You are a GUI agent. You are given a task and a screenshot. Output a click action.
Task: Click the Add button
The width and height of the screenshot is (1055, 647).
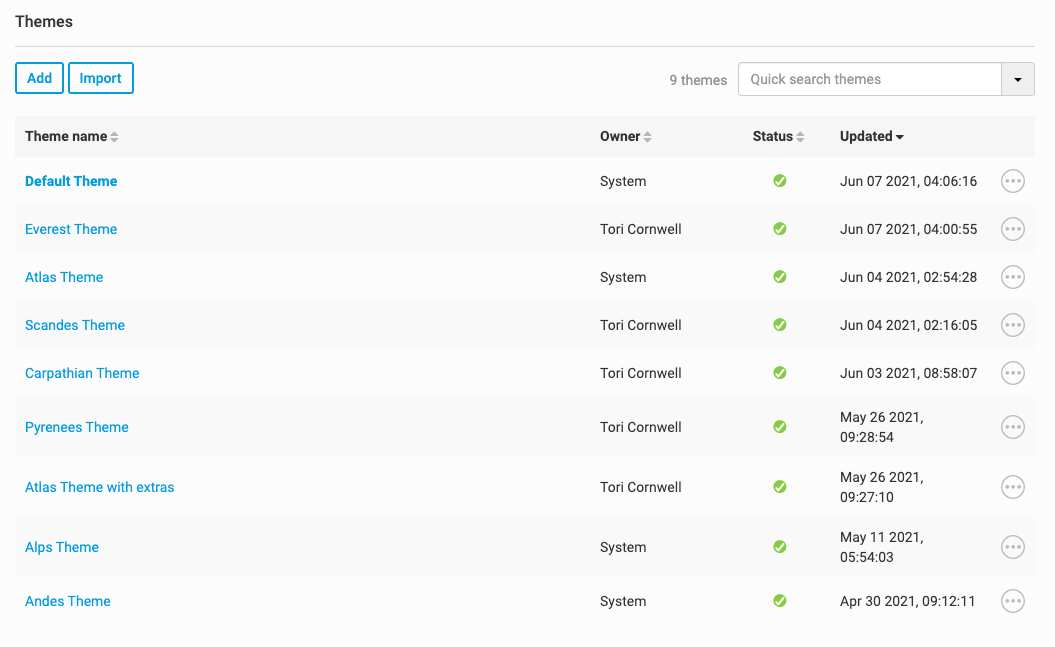click(40, 78)
